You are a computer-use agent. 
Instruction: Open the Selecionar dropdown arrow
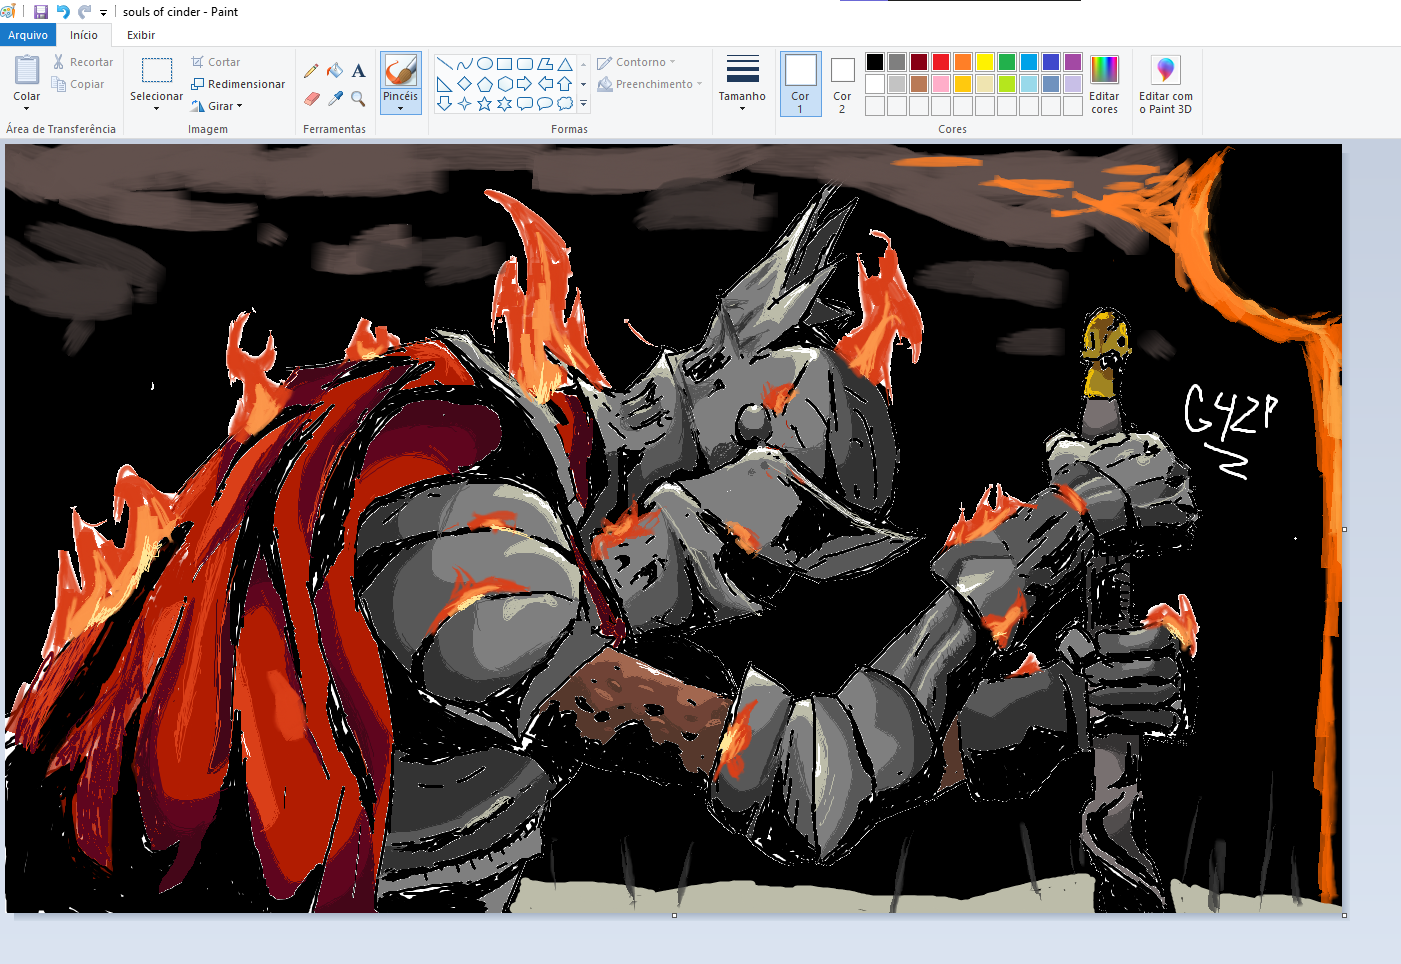point(156,104)
